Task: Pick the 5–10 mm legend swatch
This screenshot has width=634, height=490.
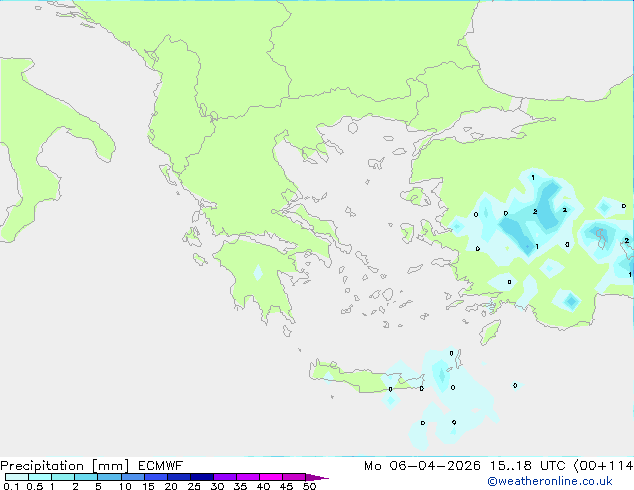Action: coord(109,477)
